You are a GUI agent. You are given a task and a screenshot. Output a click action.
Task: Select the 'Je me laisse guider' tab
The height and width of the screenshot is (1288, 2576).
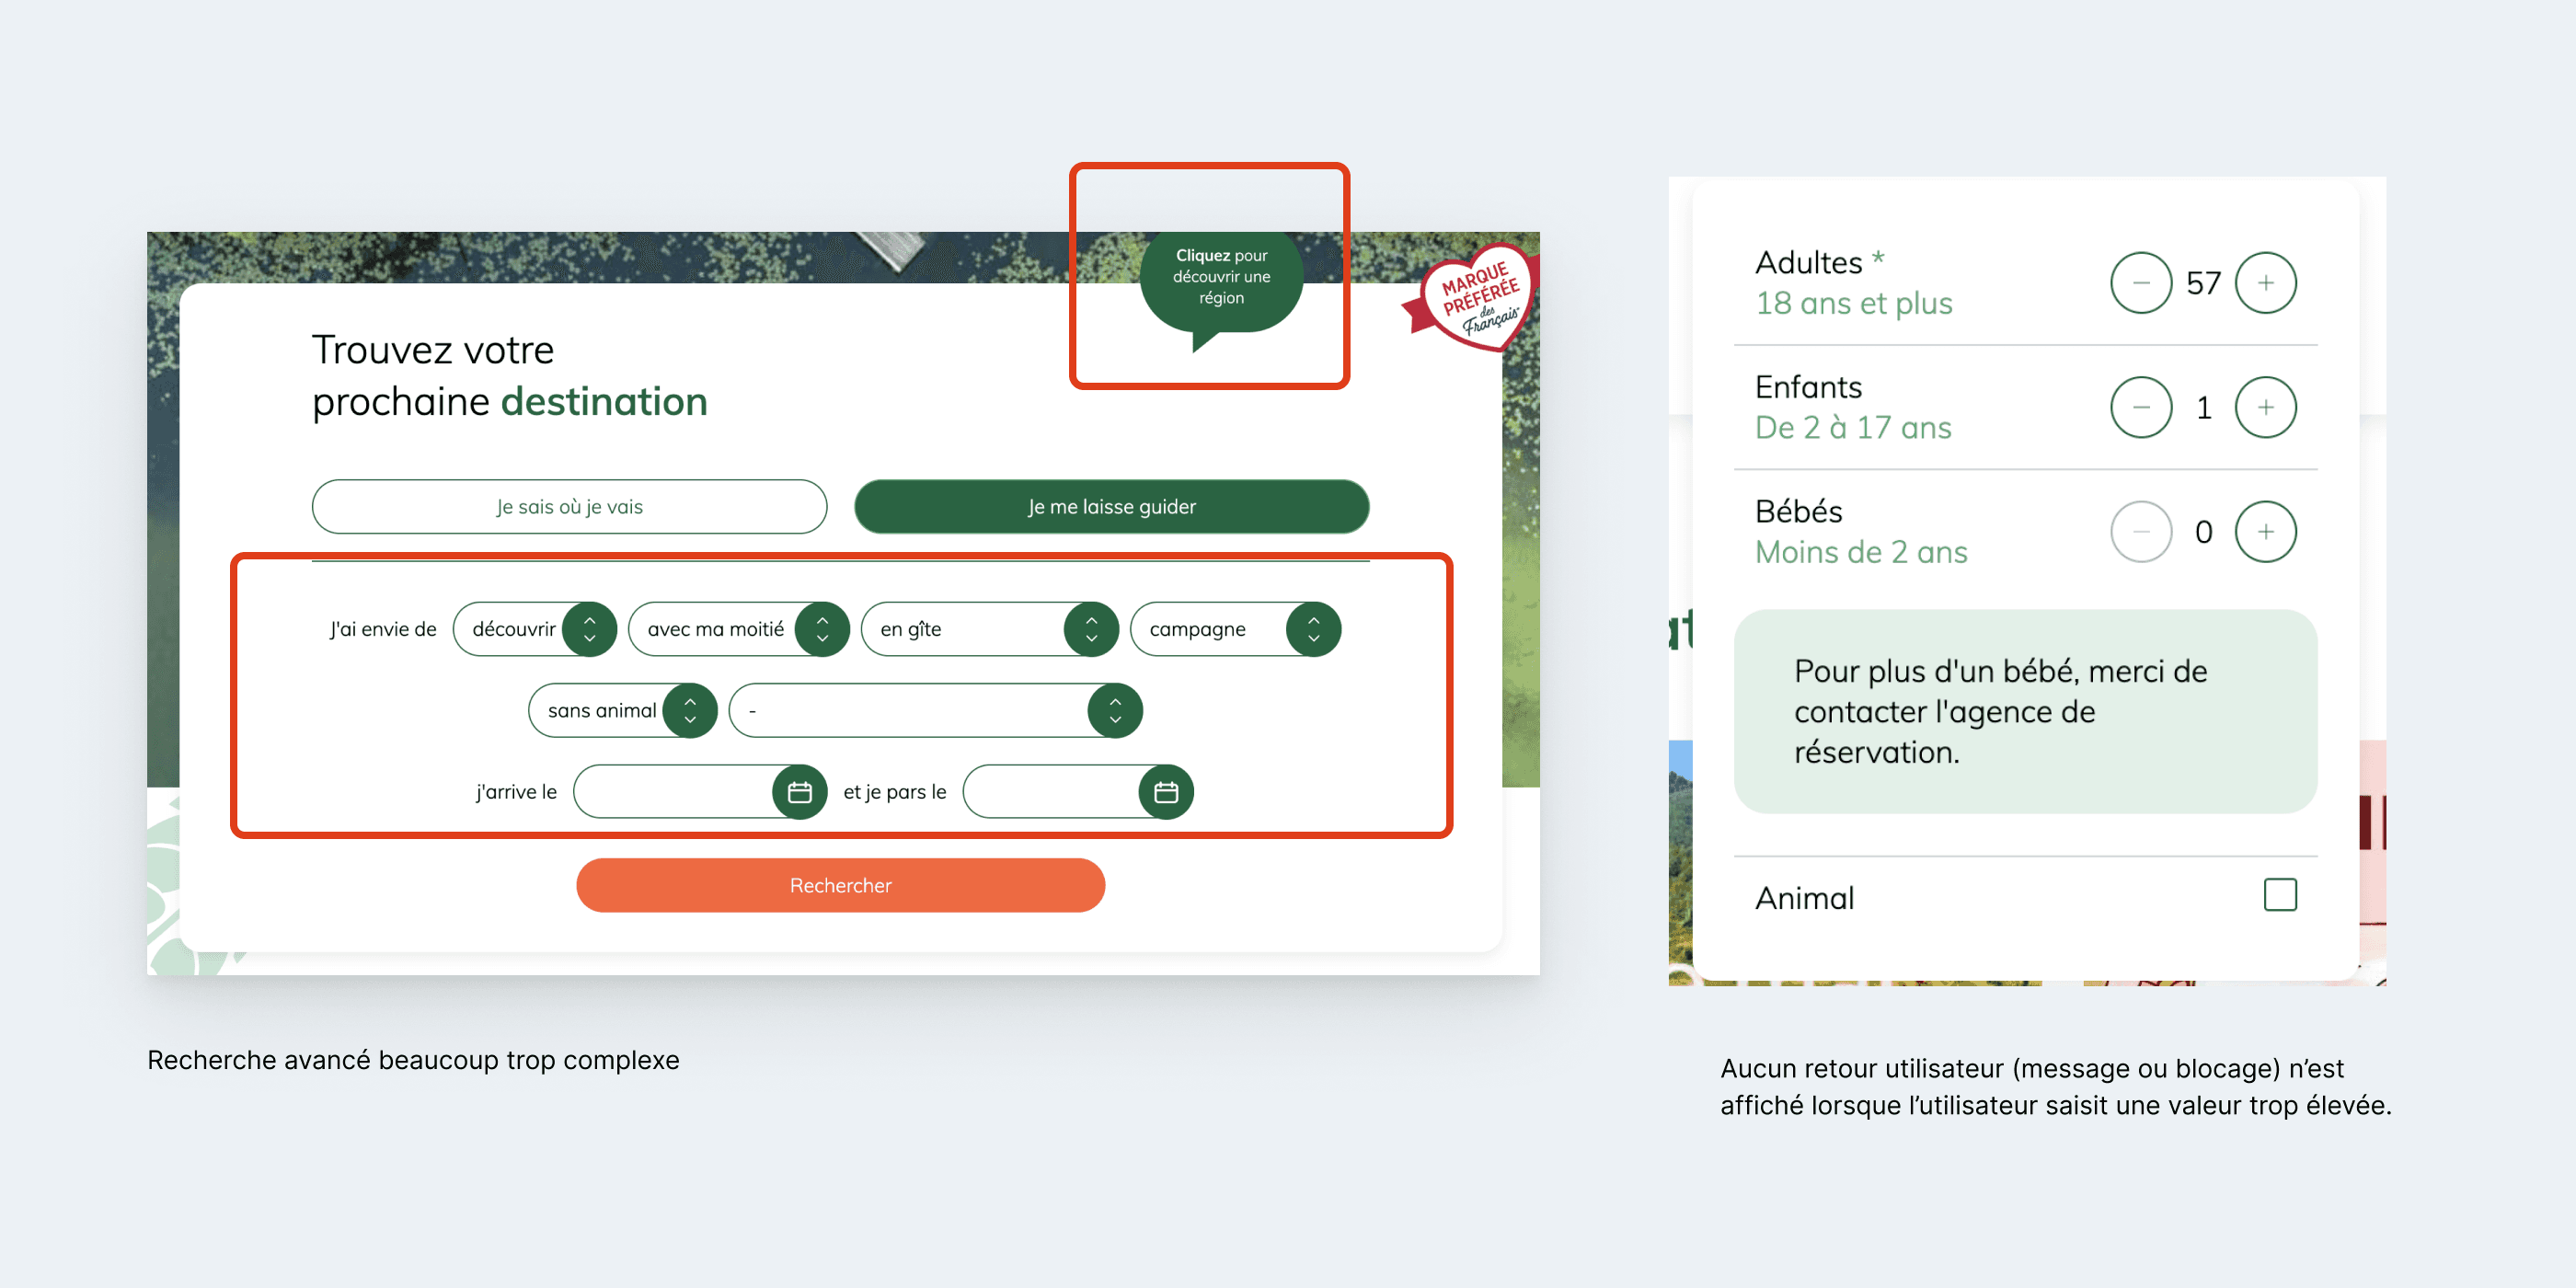click(1111, 507)
